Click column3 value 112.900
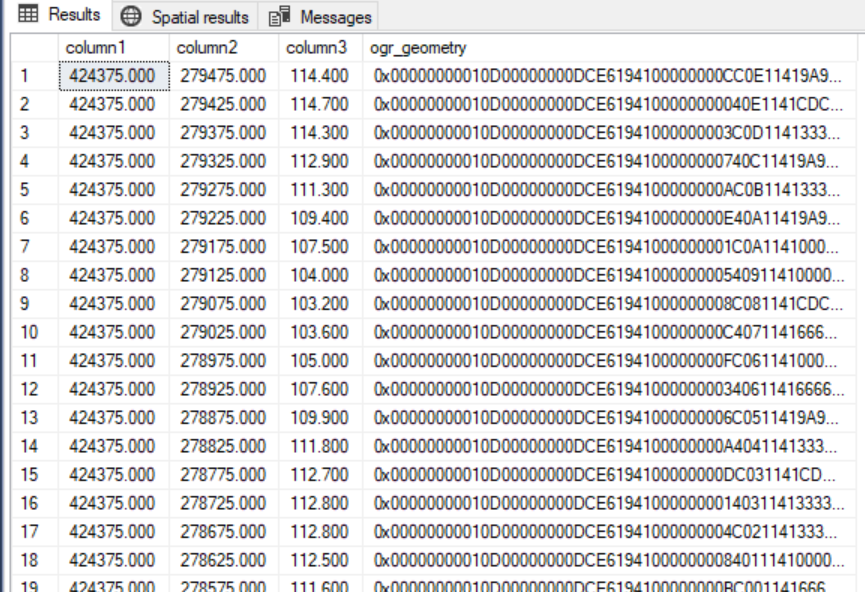 tap(321, 161)
